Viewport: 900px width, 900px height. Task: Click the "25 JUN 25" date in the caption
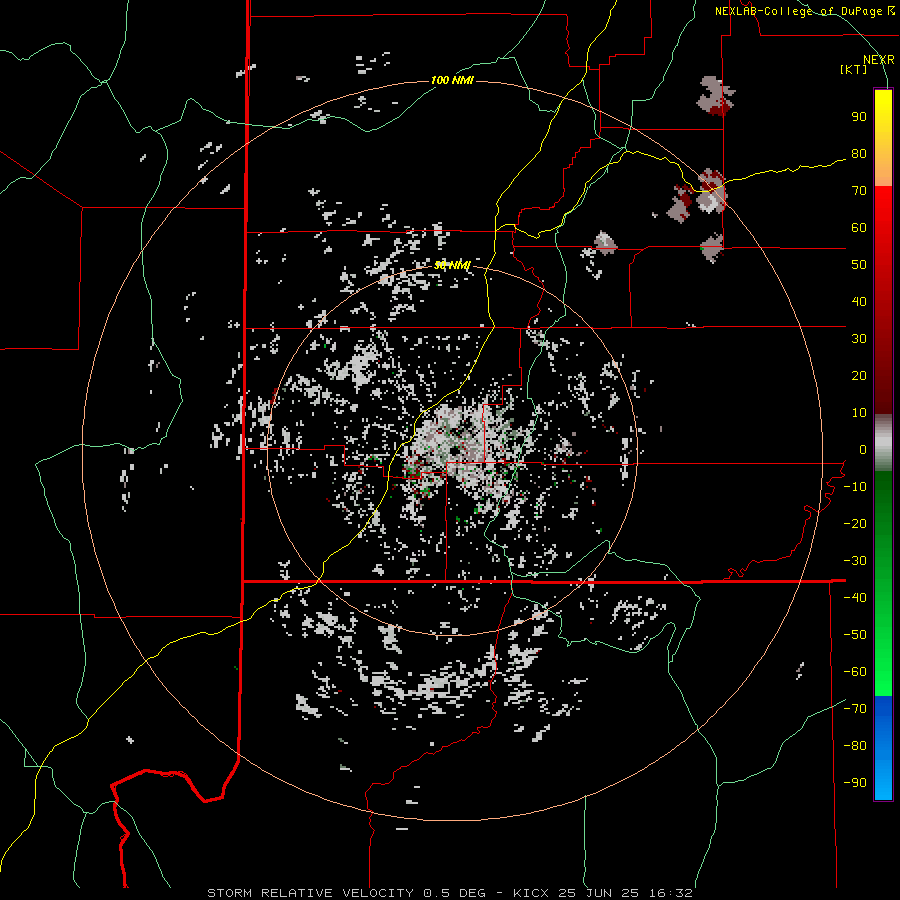[x=599, y=893]
